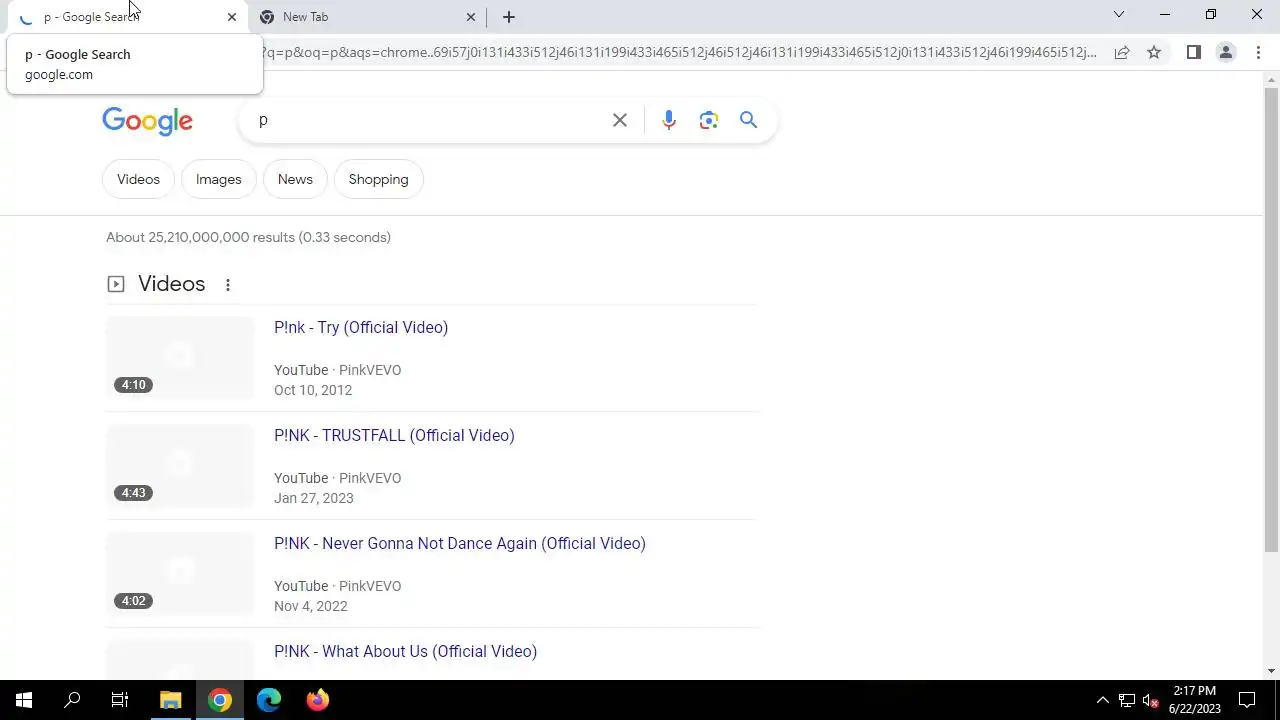Filter results by News
The height and width of the screenshot is (720, 1280).
[295, 179]
